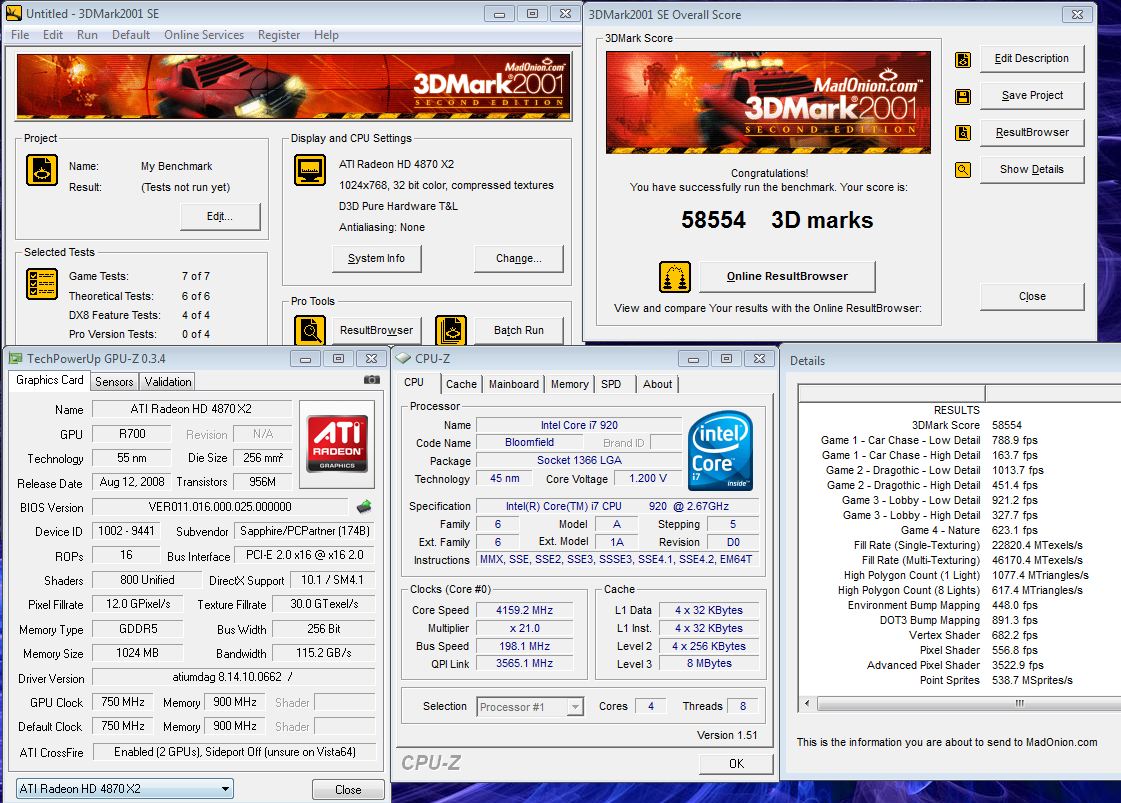1121x803 pixels.
Task: Click the ATI CrossFire status field
Action: click(x=234, y=752)
